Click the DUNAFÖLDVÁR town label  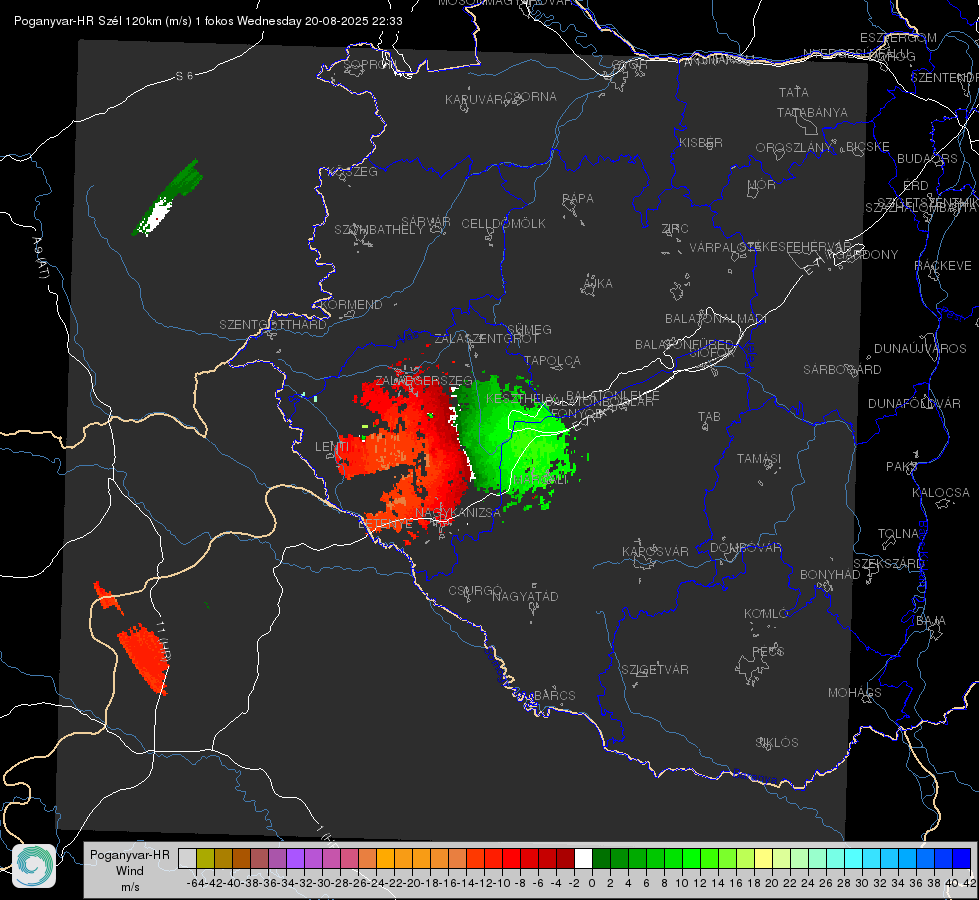[x=914, y=403]
